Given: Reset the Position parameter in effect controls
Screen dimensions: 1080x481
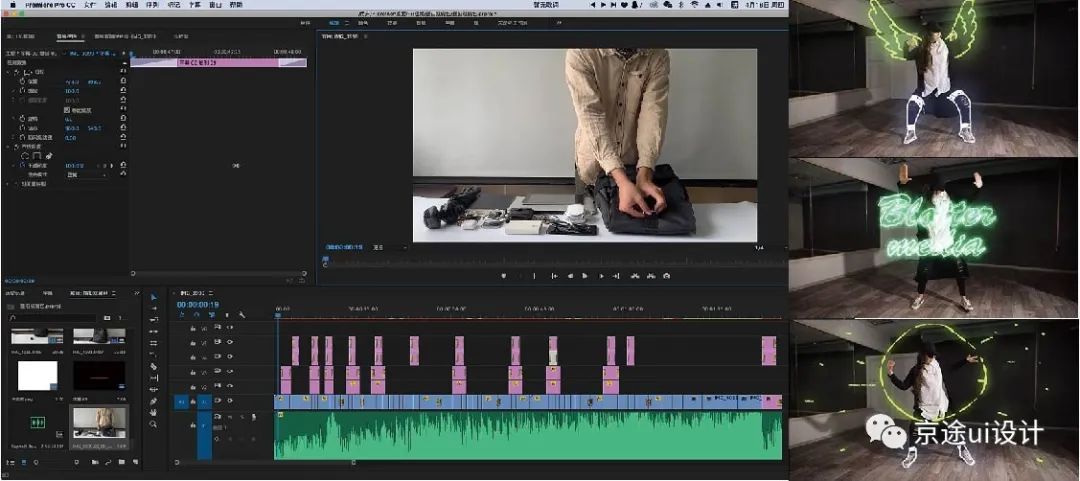Looking at the screenshot, I should 123,81.
